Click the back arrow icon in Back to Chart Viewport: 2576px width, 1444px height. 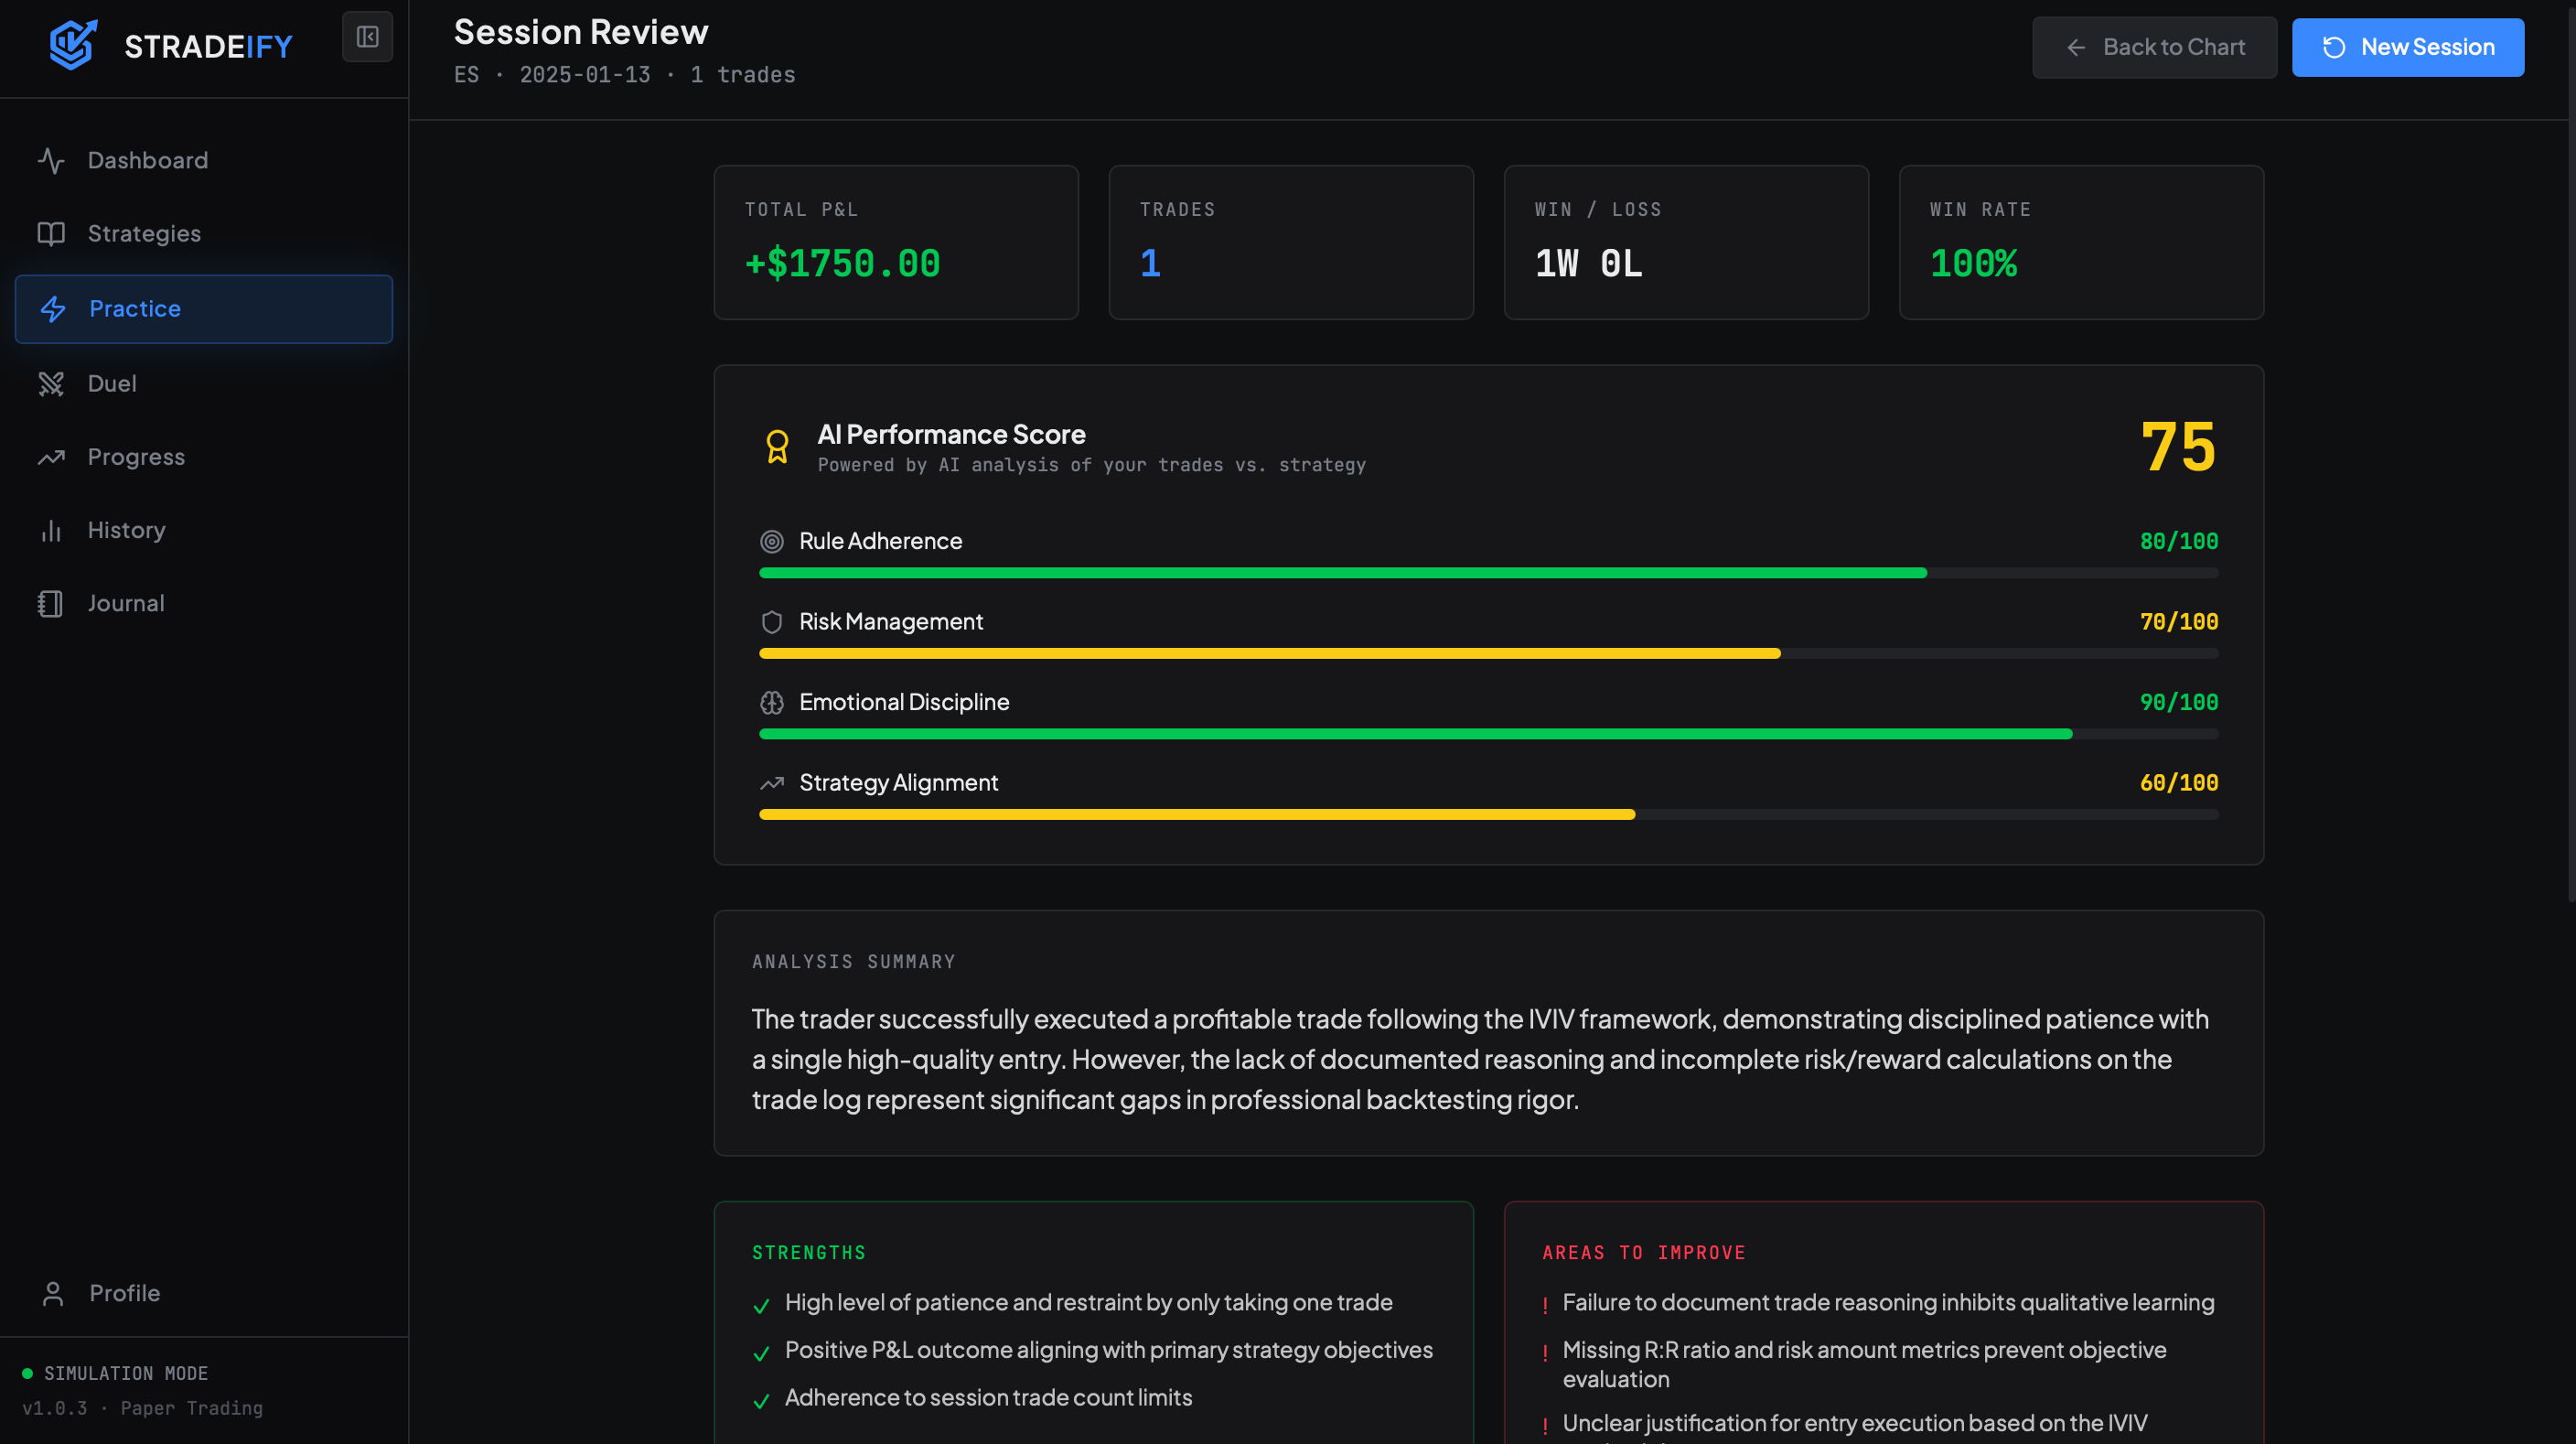tap(2076, 47)
